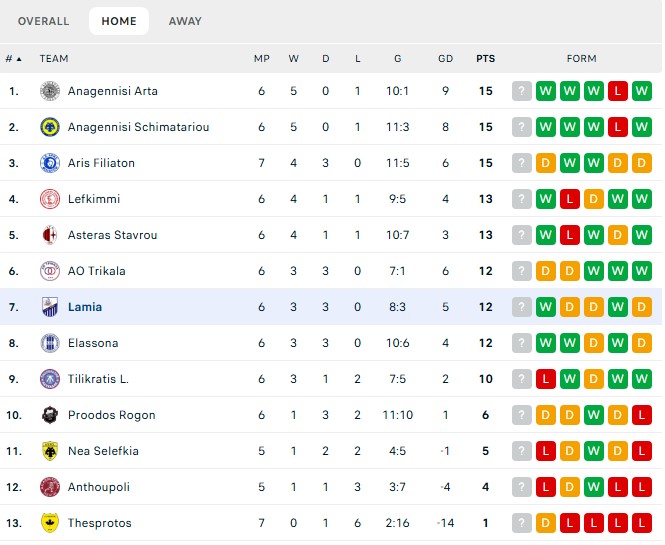The width and height of the screenshot is (665, 545).
Task: Open the AO Trikala team page
Action: point(96,271)
